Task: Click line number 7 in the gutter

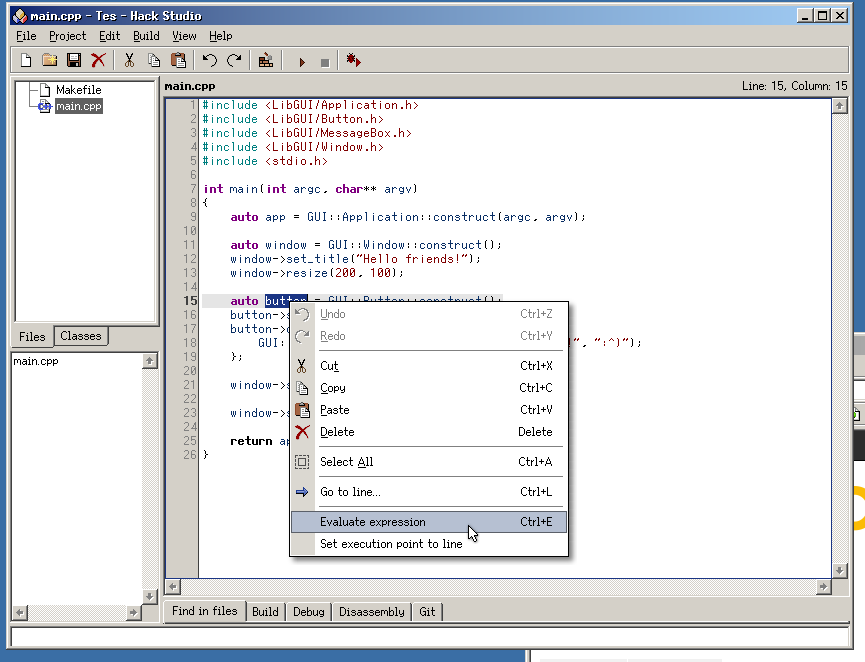Action: click(193, 189)
